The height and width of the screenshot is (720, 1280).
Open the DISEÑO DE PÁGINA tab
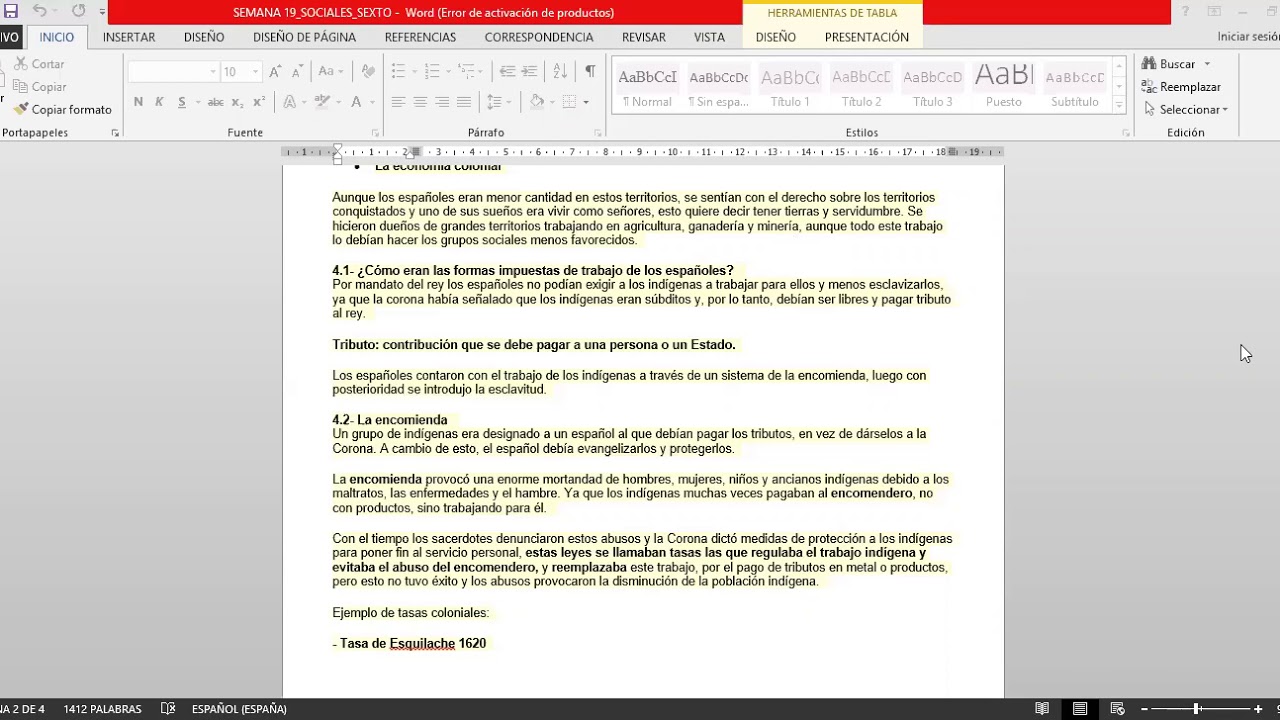point(304,37)
